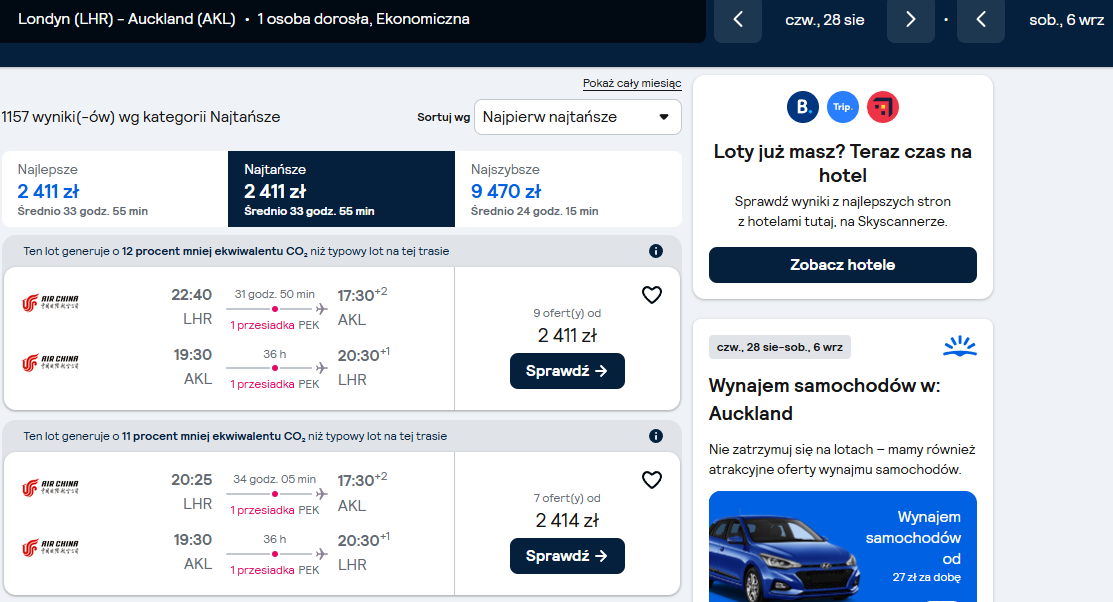
Task: Open the blue car rental promo image
Action: point(843,547)
